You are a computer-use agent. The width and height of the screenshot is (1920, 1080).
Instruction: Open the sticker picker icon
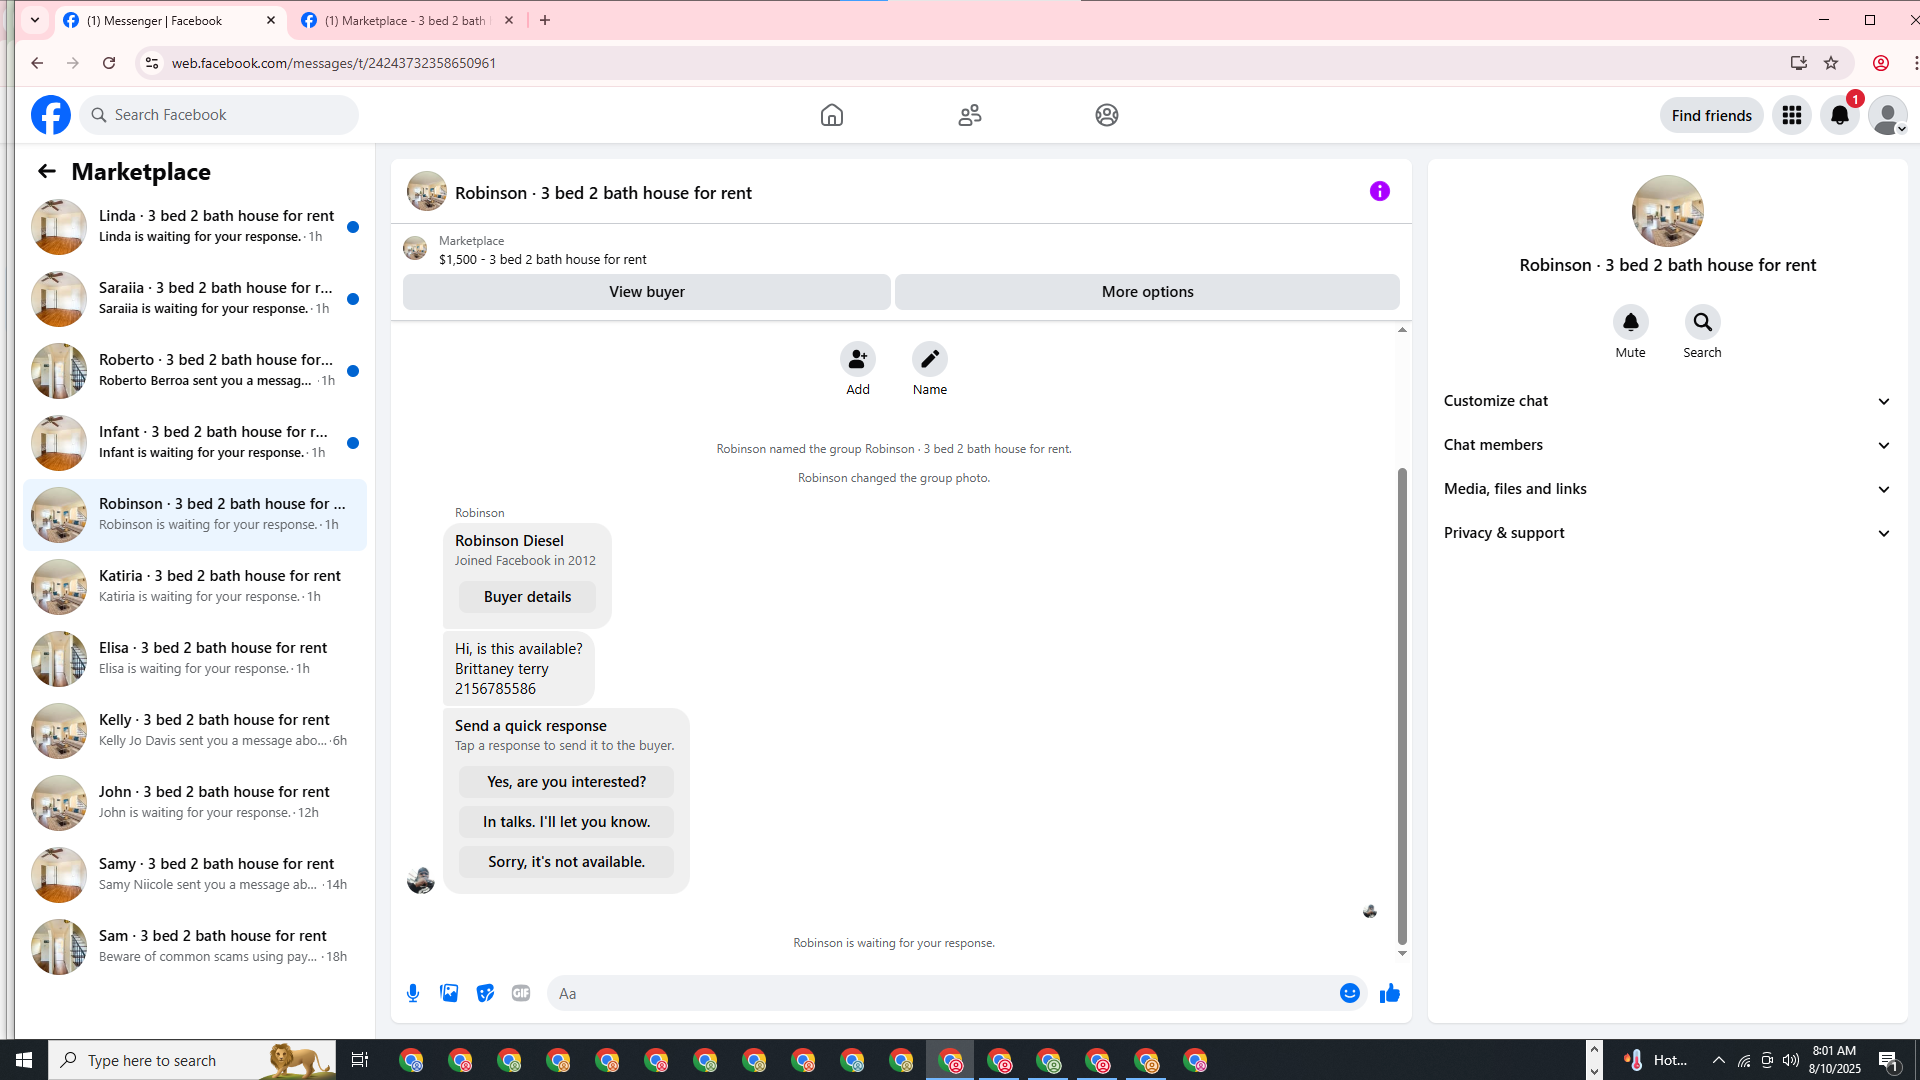[485, 993]
